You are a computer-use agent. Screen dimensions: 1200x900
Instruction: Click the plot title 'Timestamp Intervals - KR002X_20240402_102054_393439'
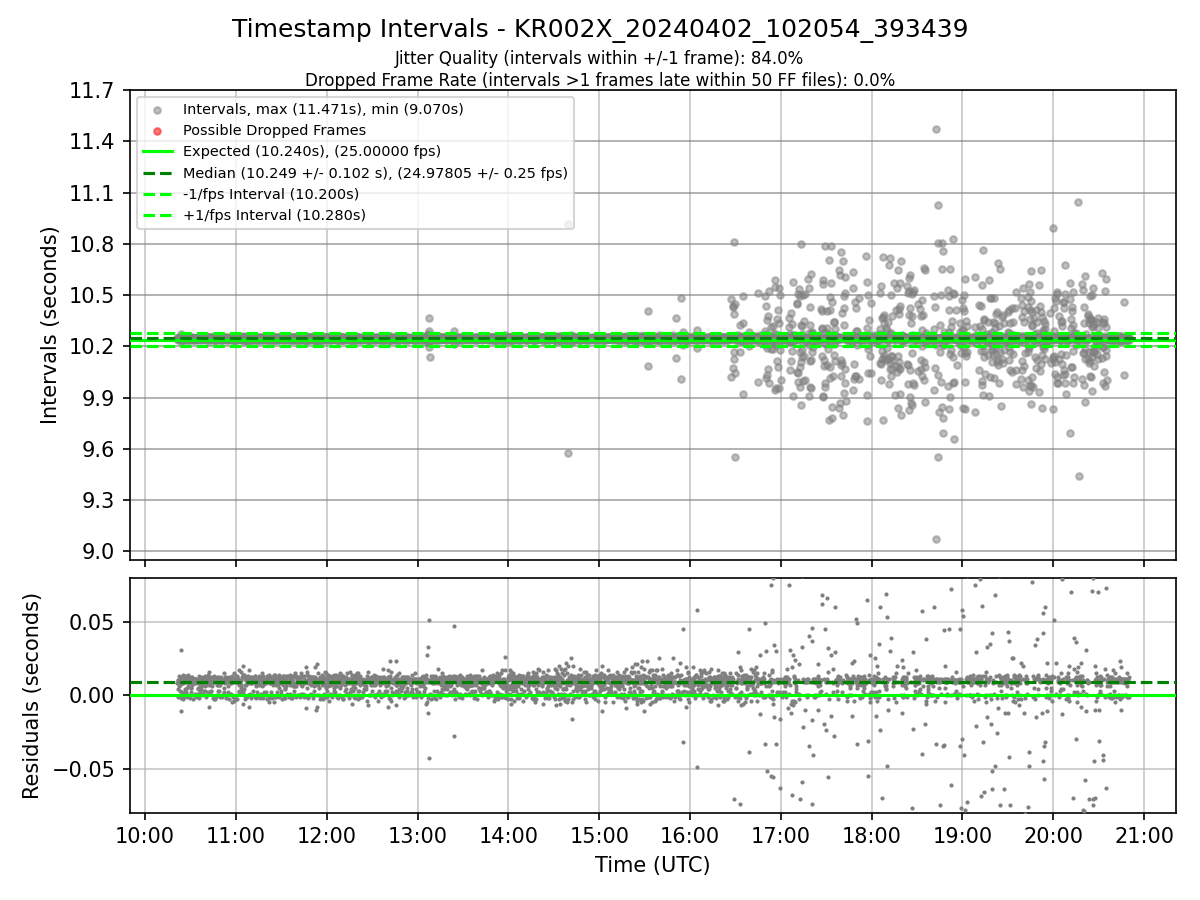pyautogui.click(x=600, y=29)
